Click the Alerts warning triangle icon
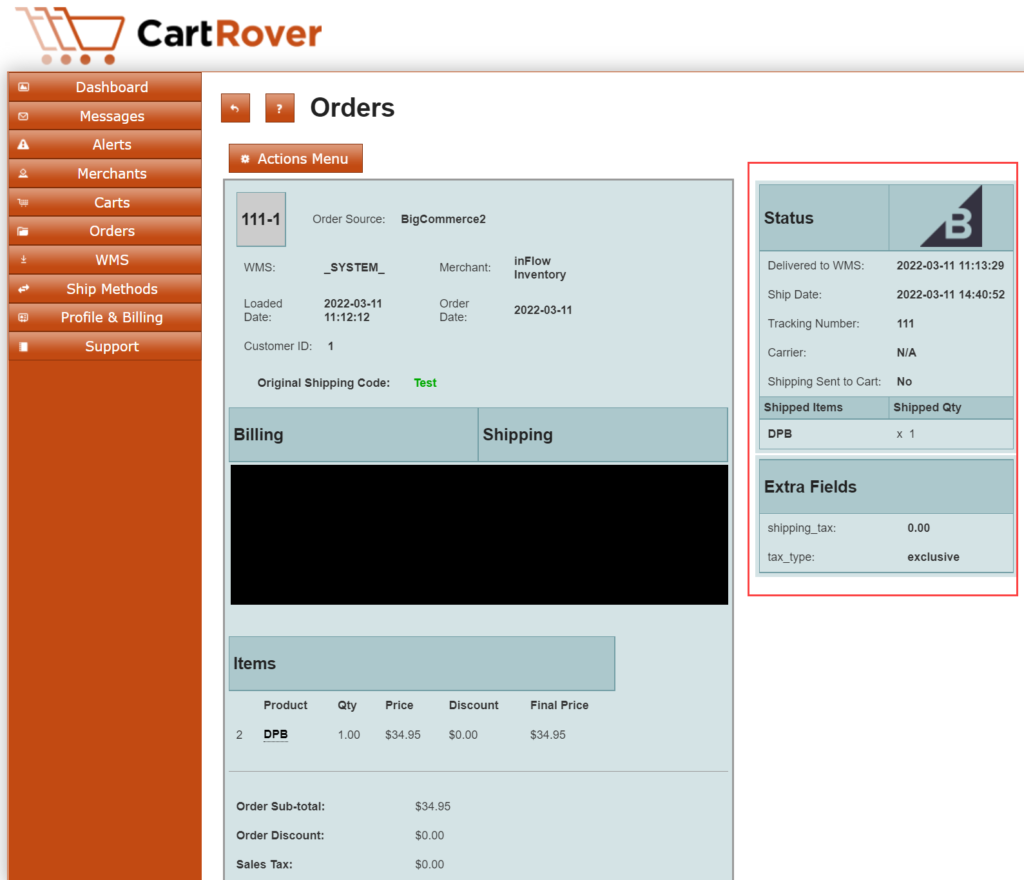Viewport: 1024px width, 880px height. (x=24, y=144)
